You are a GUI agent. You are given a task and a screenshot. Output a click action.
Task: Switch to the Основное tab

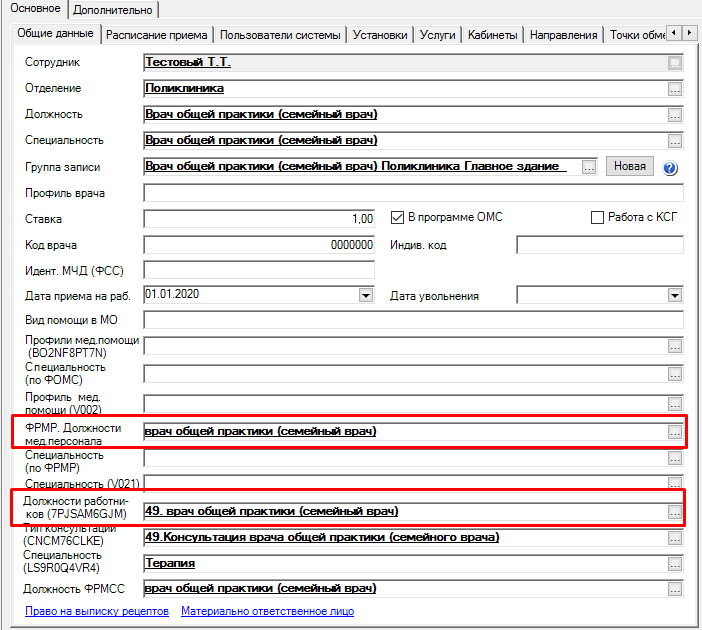(x=35, y=9)
